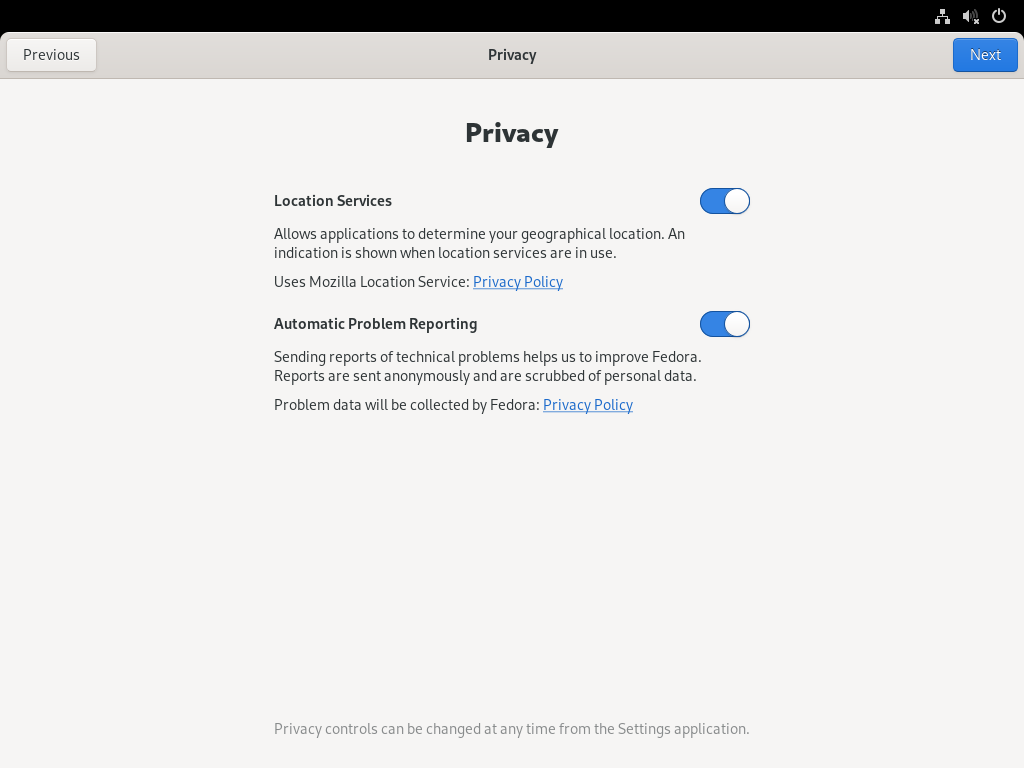Click the Privacy title in header bar

click(512, 55)
